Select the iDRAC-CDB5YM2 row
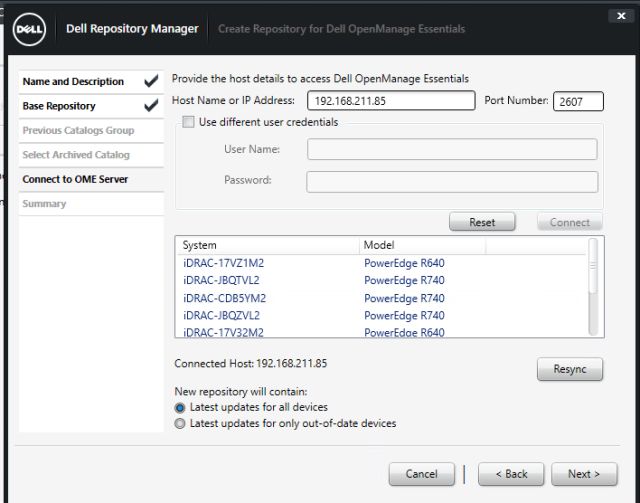 coord(224,298)
